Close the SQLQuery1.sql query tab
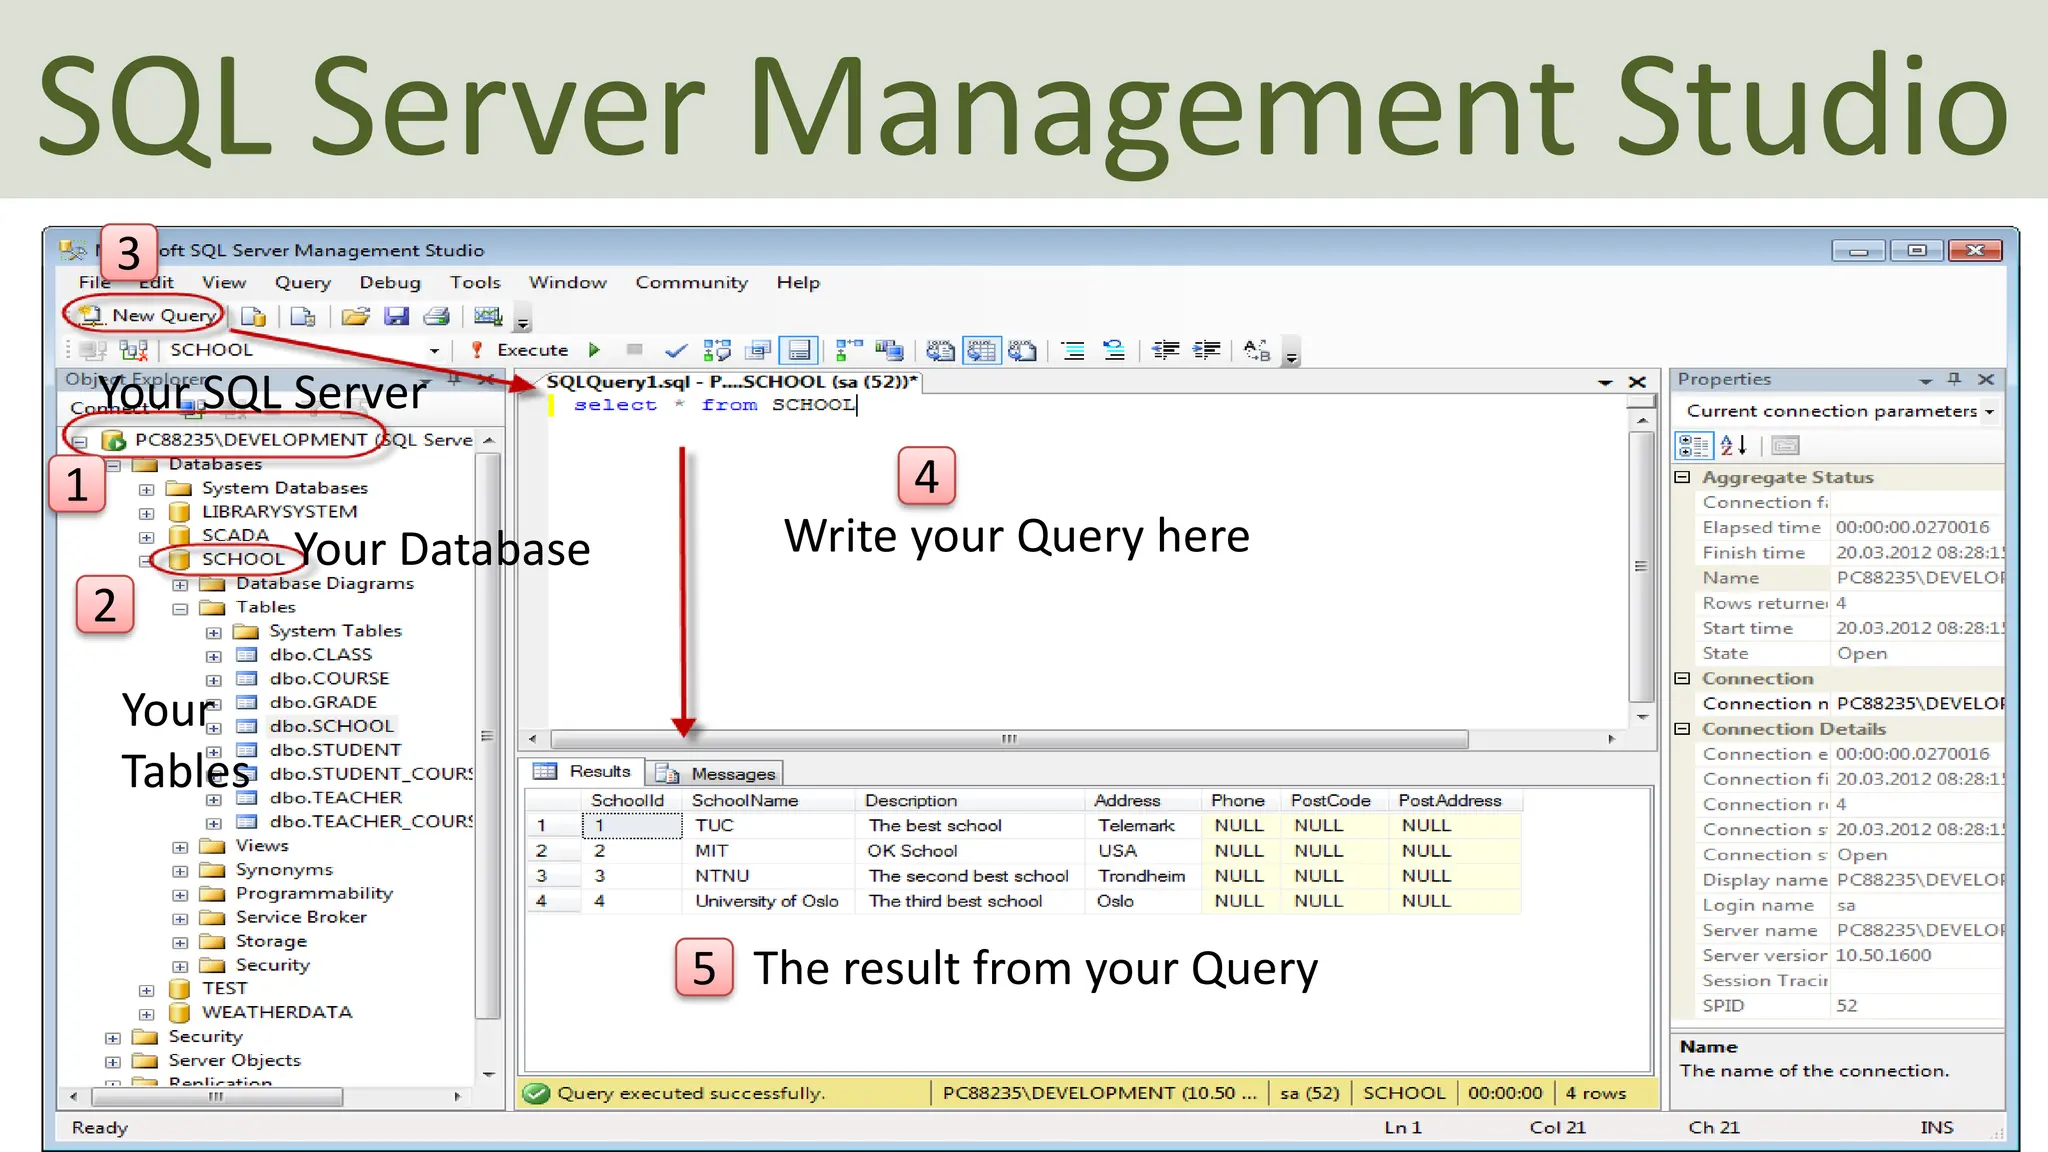The image size is (2048, 1152). click(1637, 382)
